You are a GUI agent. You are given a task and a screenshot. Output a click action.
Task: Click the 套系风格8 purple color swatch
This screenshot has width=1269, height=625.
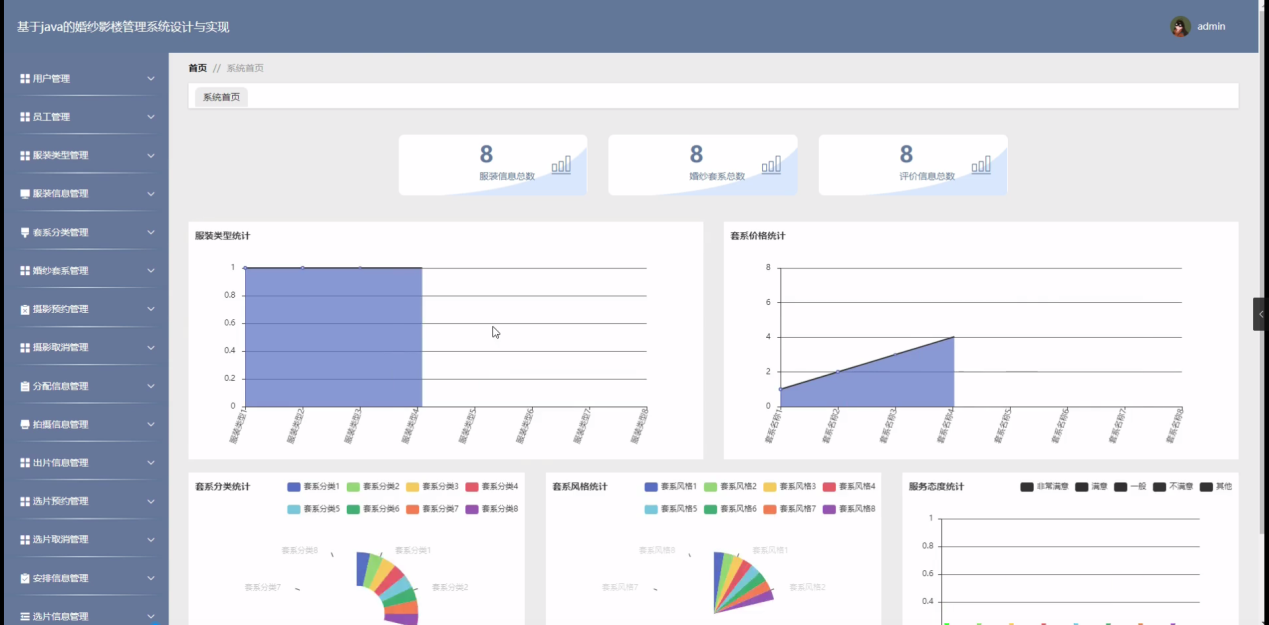point(831,508)
